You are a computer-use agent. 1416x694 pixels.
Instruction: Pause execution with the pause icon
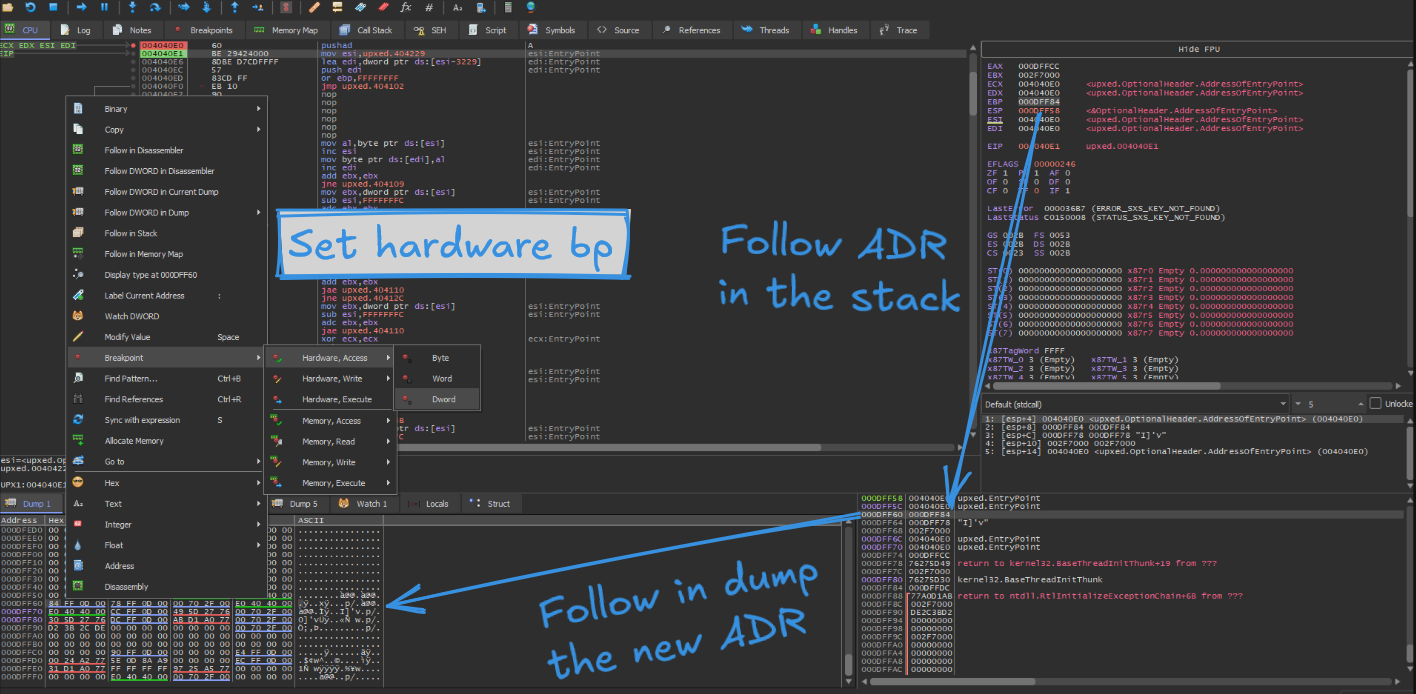(103, 7)
